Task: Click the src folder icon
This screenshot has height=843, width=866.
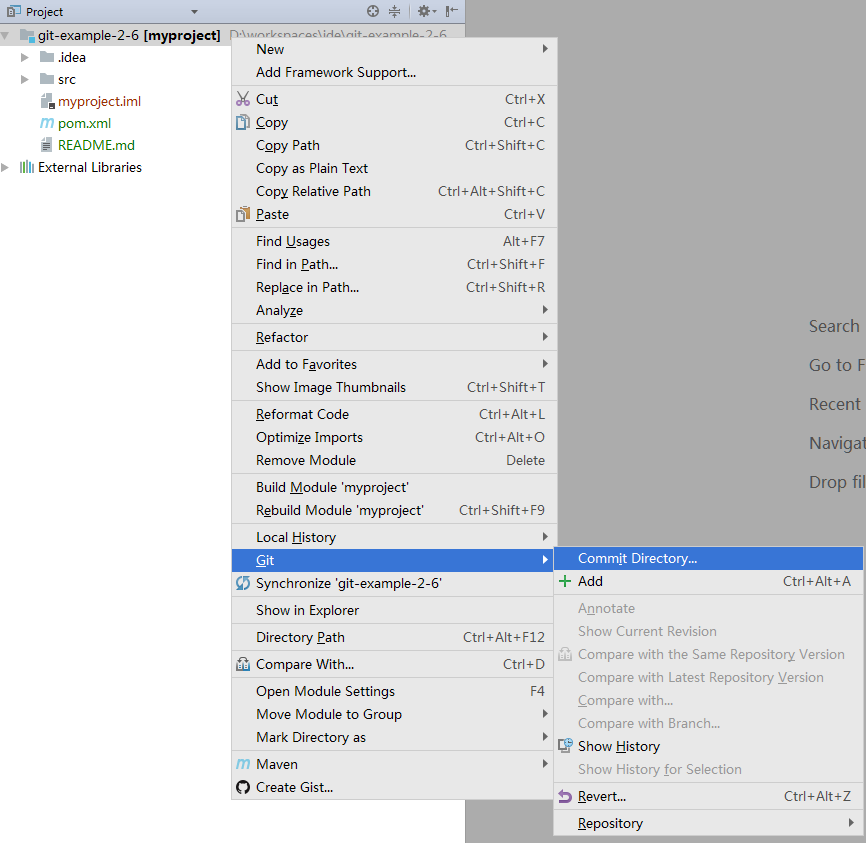Action: pyautogui.click(x=47, y=79)
